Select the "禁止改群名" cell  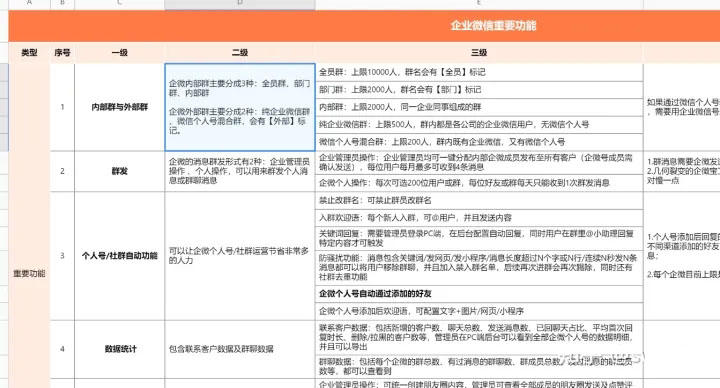[479, 201]
